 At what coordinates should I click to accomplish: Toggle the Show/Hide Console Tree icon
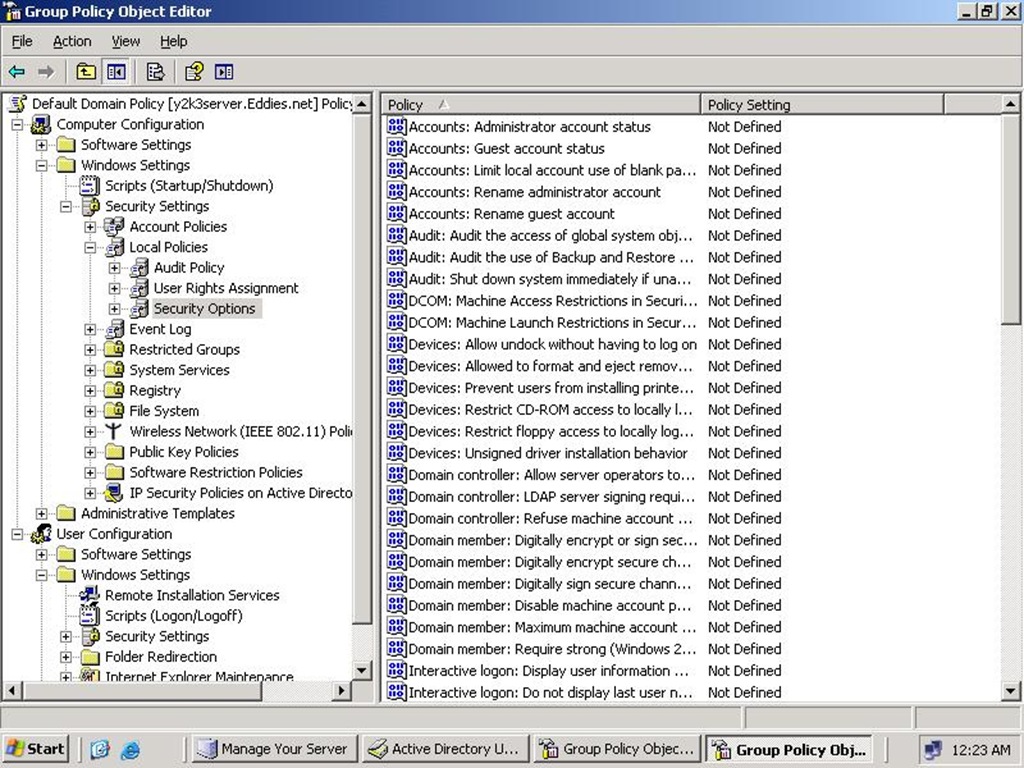(116, 72)
